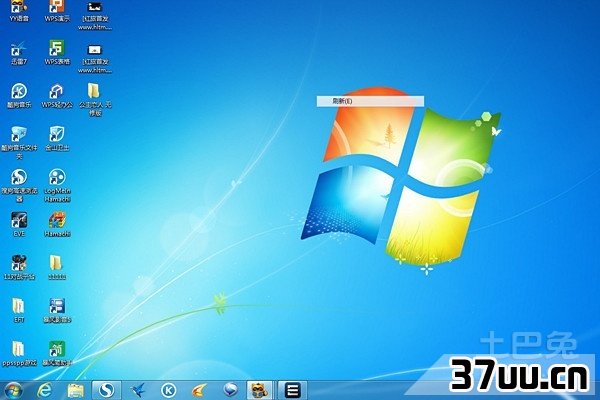600x400 pixels.
Task: Launch the 金山卫士 shield shortcut
Action: pos(57,139)
